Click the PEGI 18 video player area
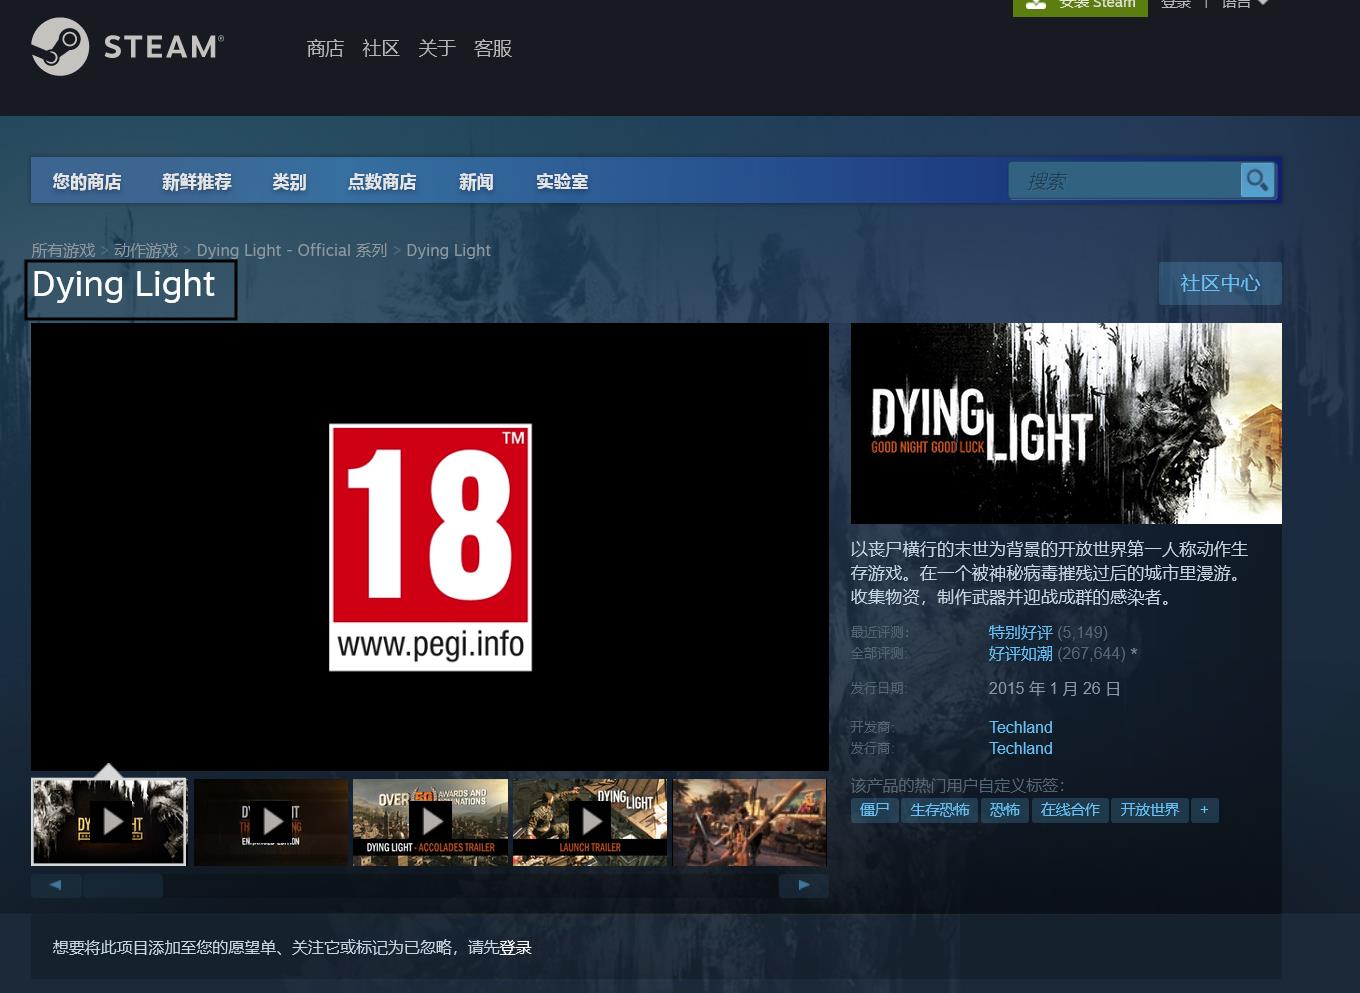The width and height of the screenshot is (1360, 993). 430,546
